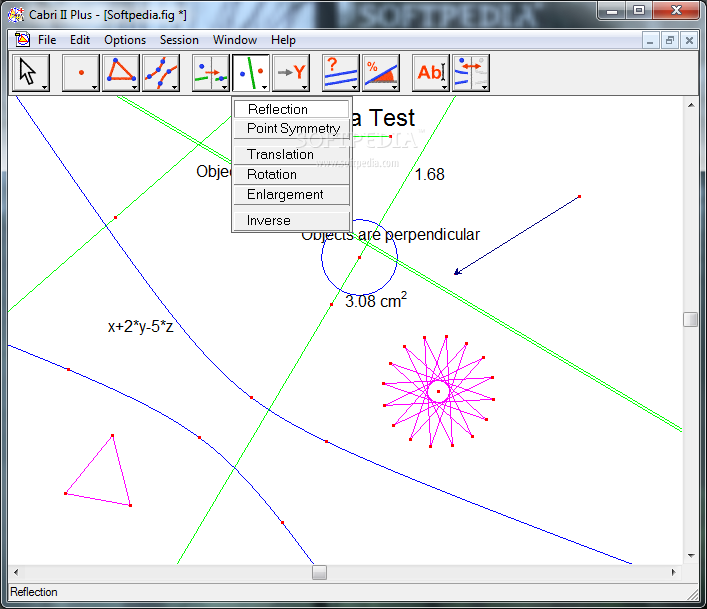Click the dark blue vector arrow
The width and height of the screenshot is (707, 609).
pyautogui.click(x=518, y=234)
